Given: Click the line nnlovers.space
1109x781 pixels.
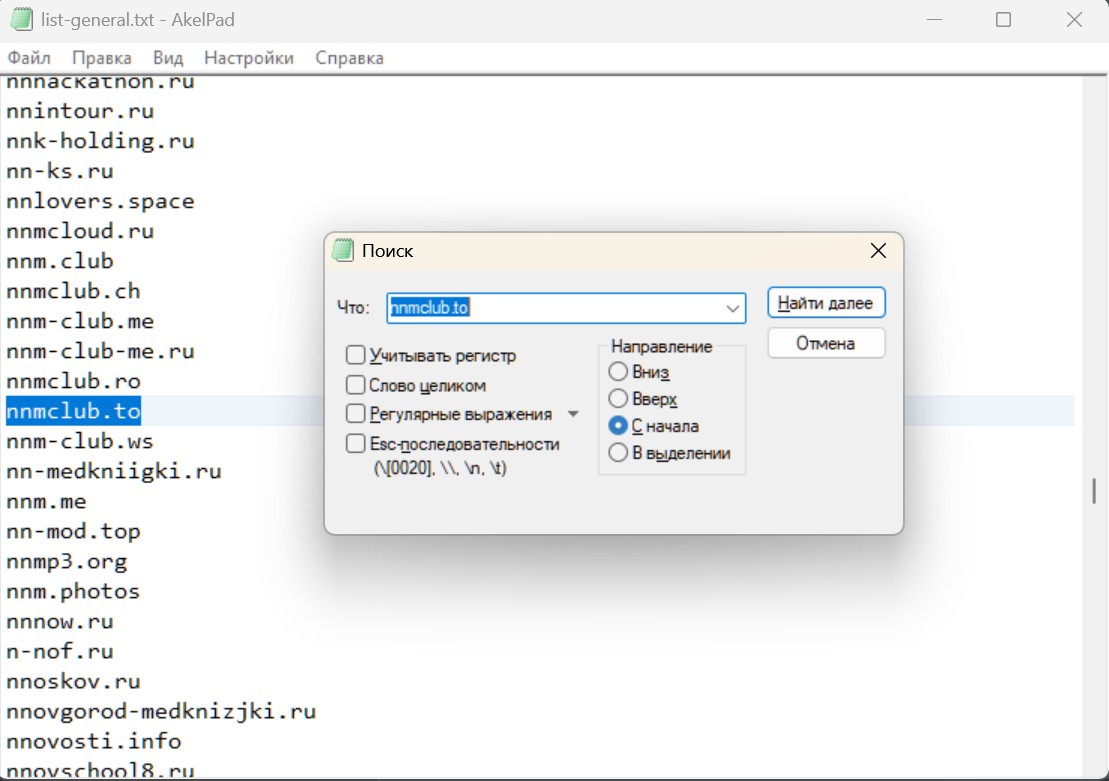Looking at the screenshot, I should click(100, 201).
